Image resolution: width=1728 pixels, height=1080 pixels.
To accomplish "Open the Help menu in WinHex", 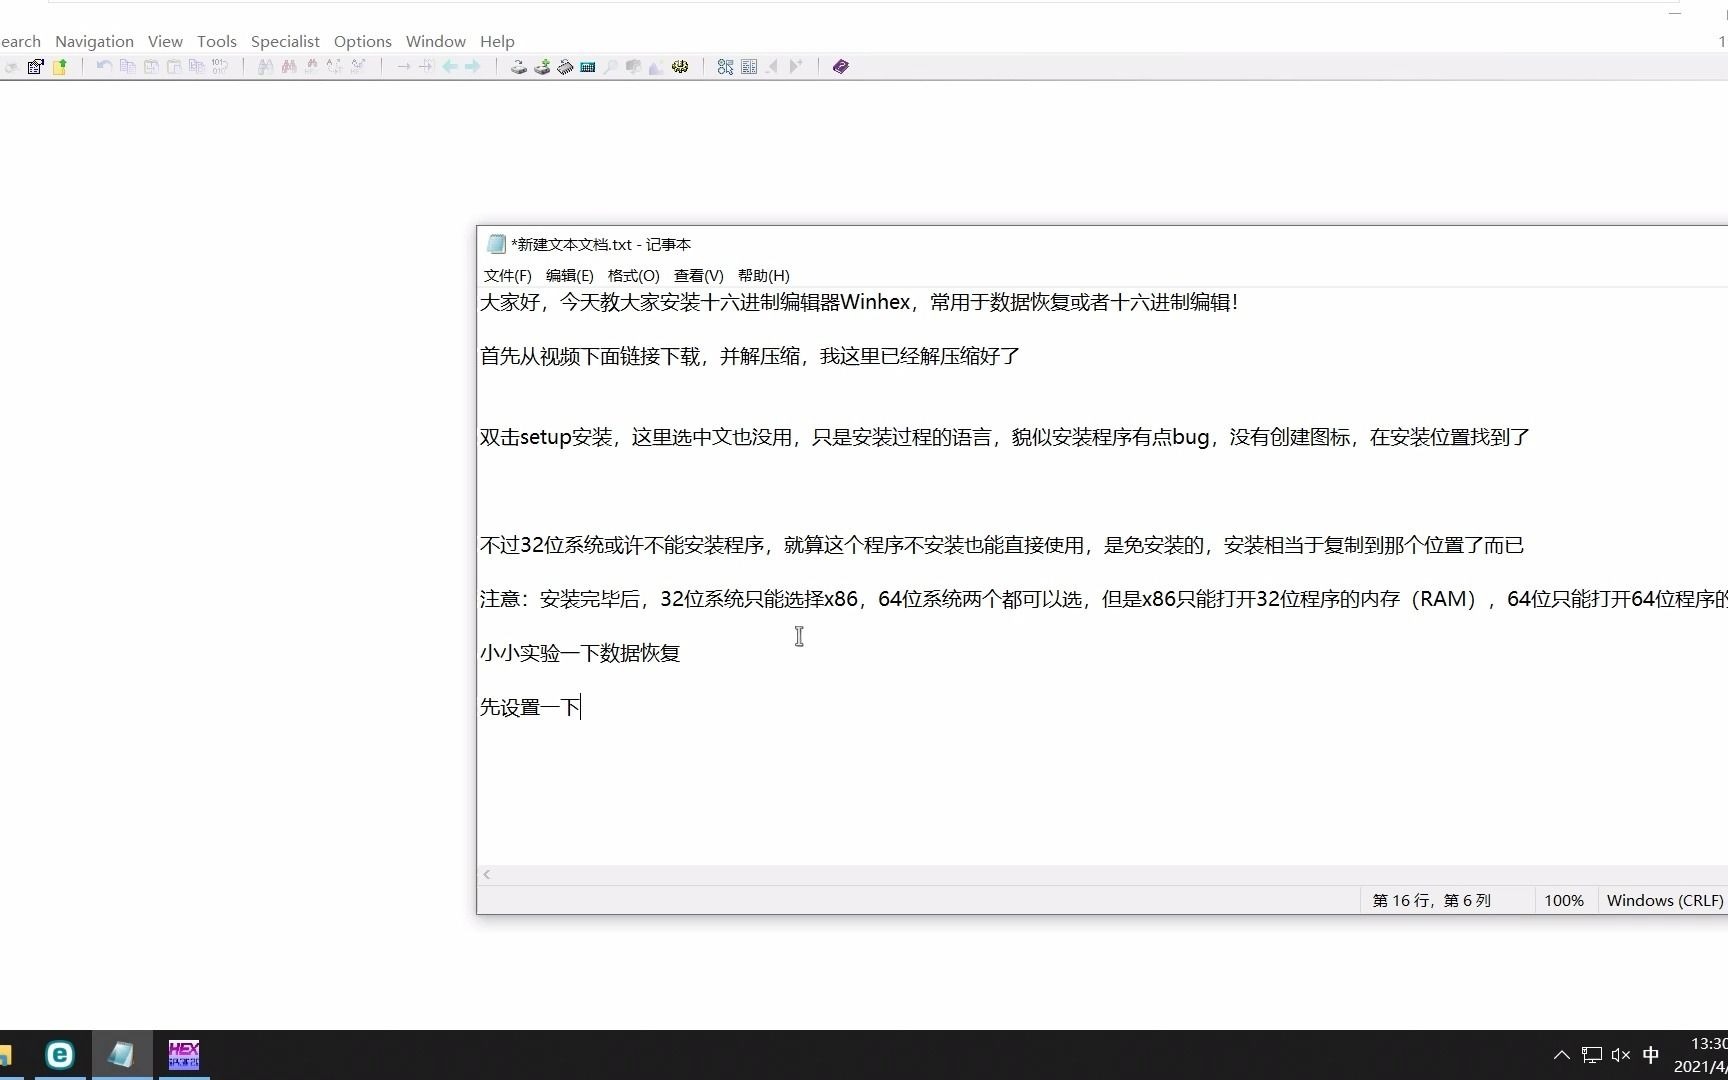I will point(497,41).
